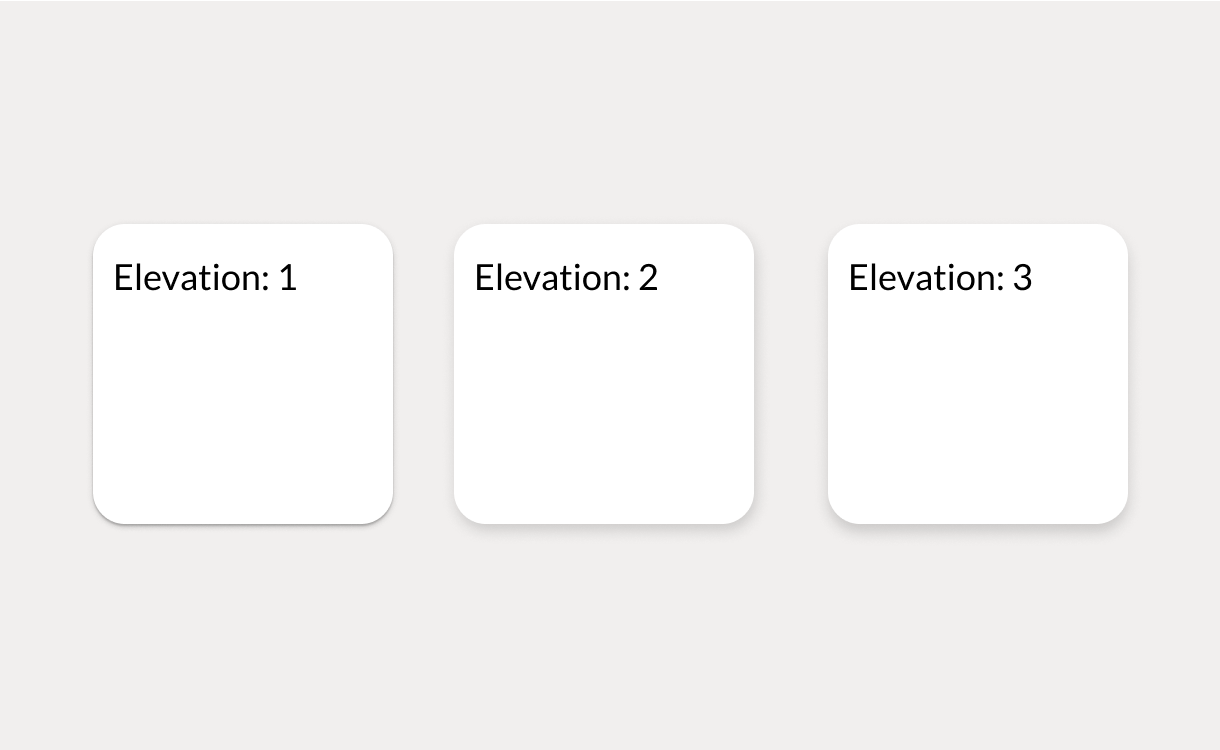Click the Elevation: 1 card
1220x750 pixels.
(x=243, y=374)
